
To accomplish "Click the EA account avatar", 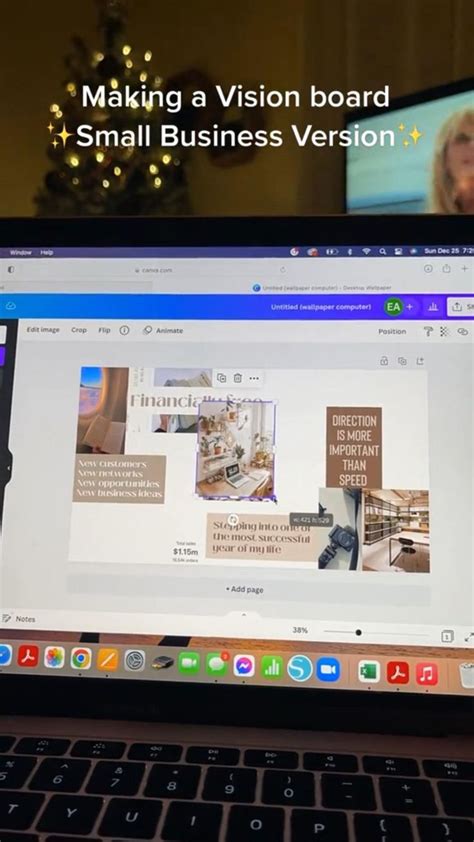I will pos(393,307).
